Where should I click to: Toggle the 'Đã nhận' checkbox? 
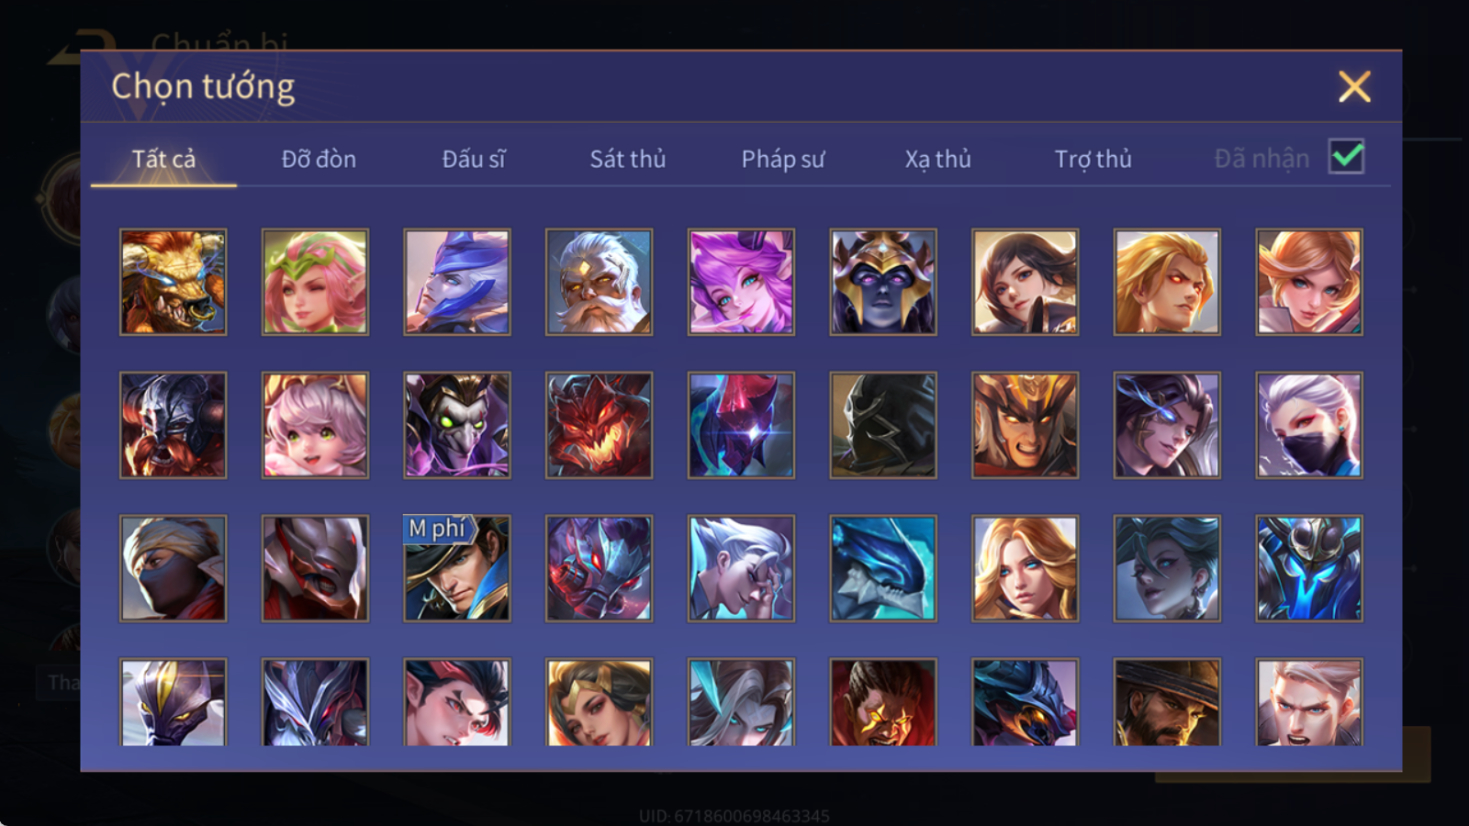1346,157
